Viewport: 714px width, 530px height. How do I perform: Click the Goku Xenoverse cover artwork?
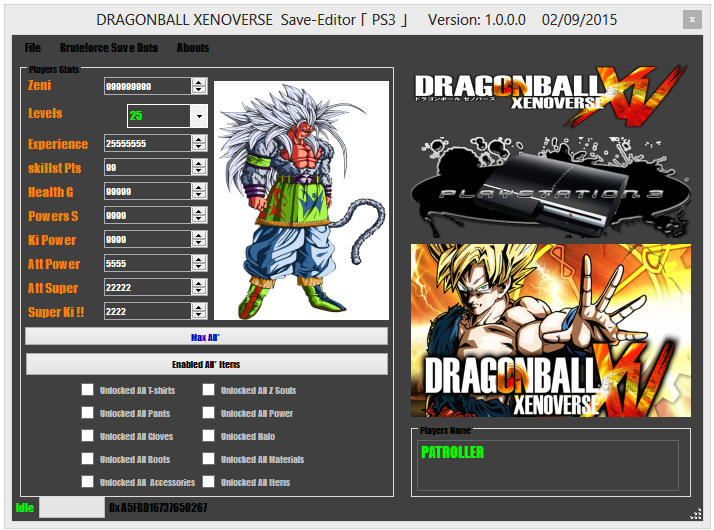click(550, 330)
